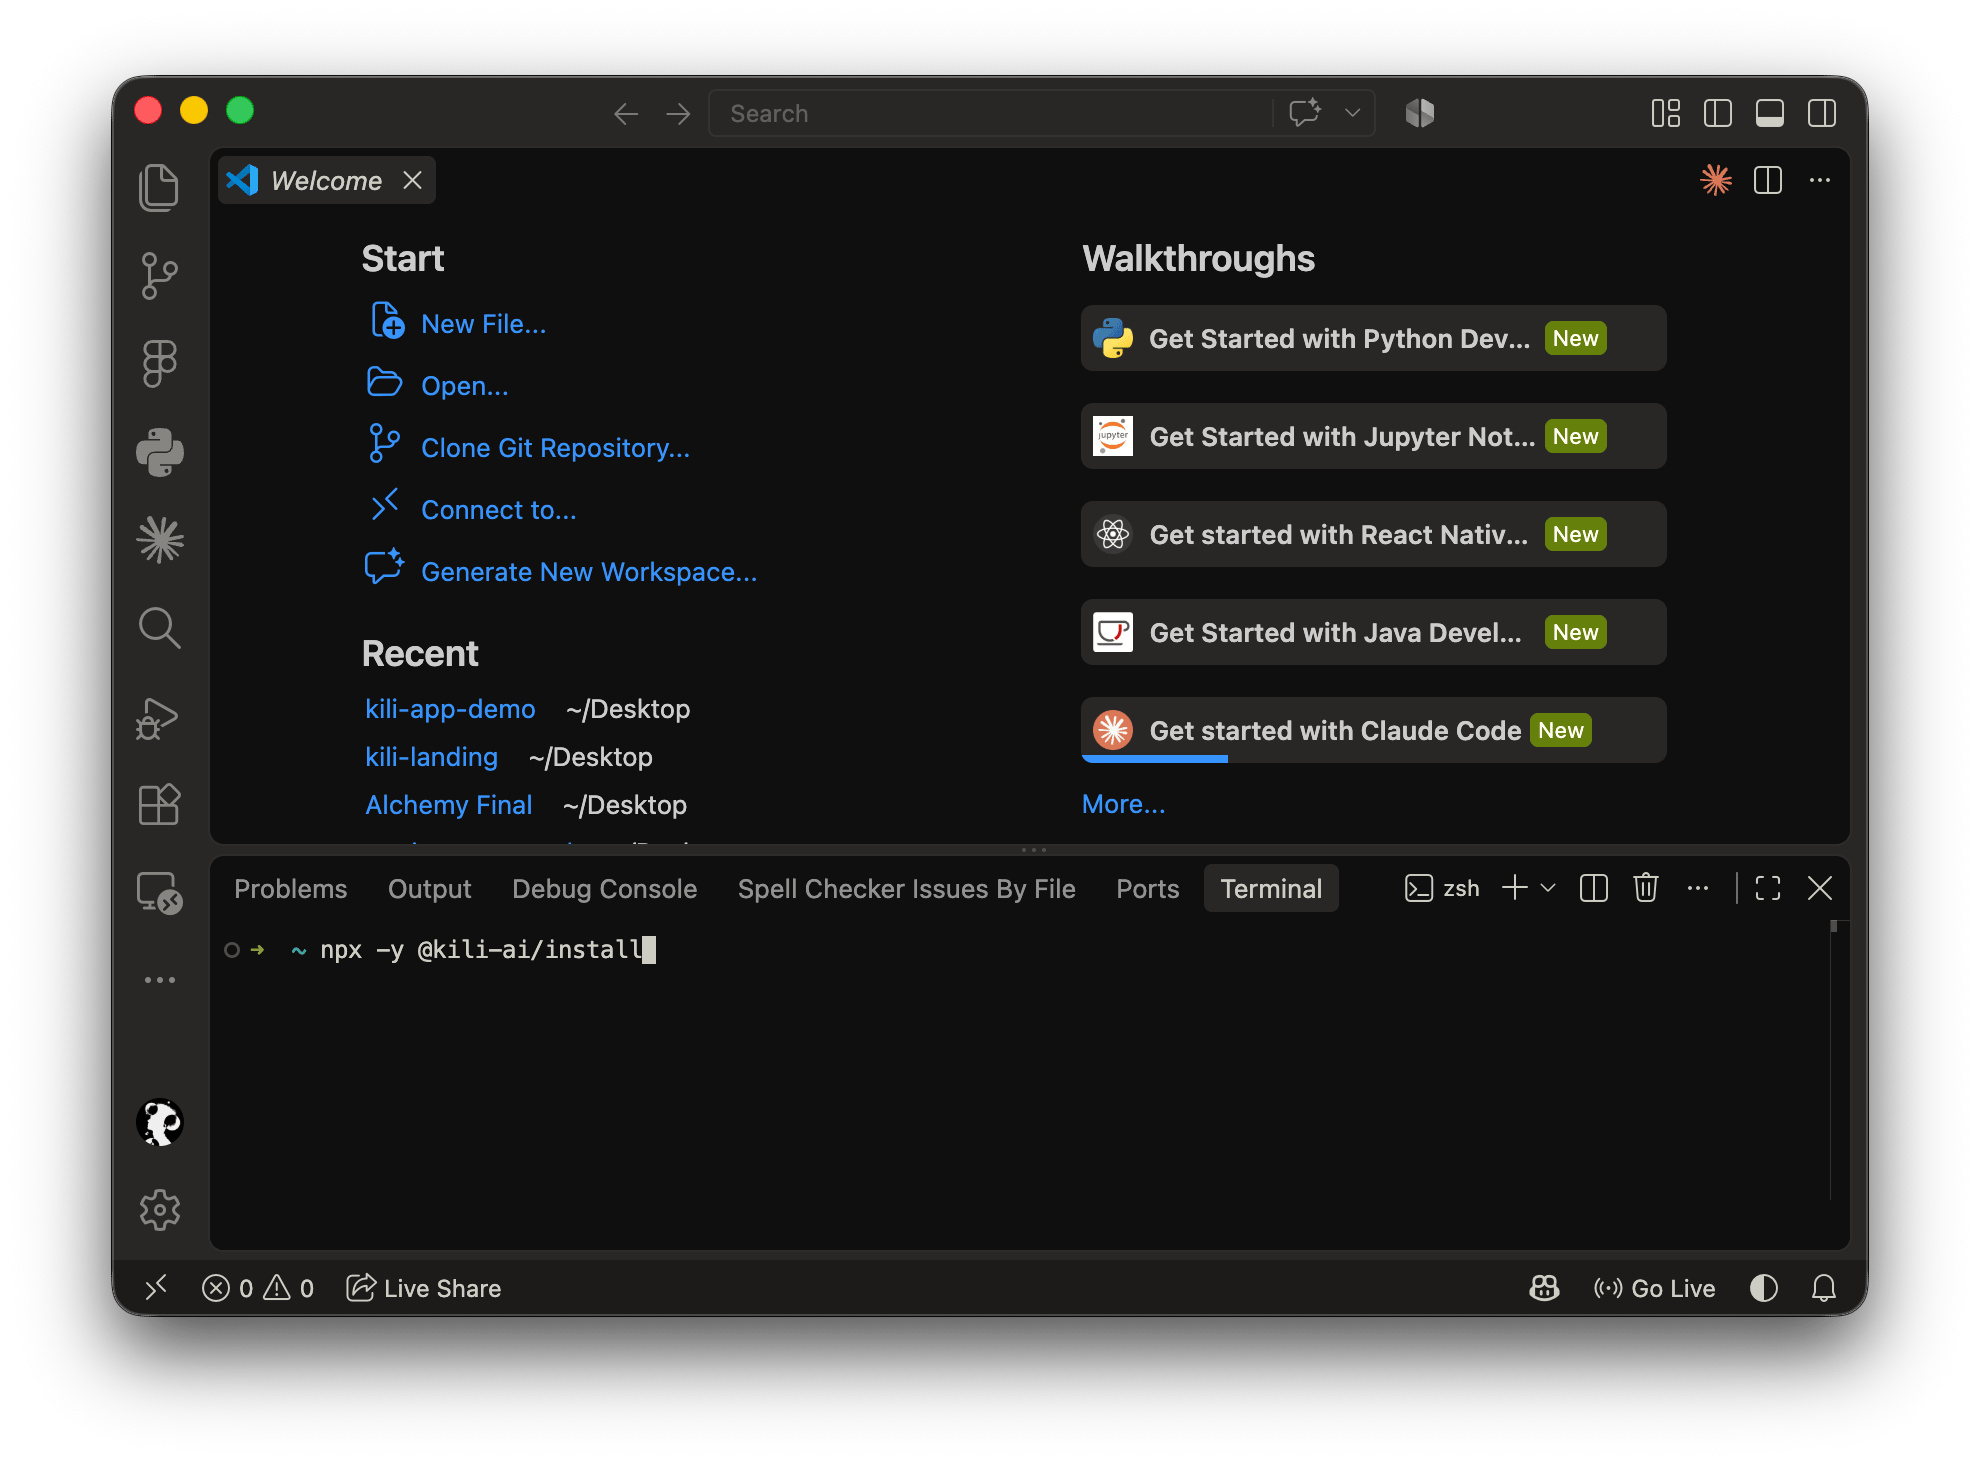Show additional views ellipsis in activity bar

pos(159,980)
